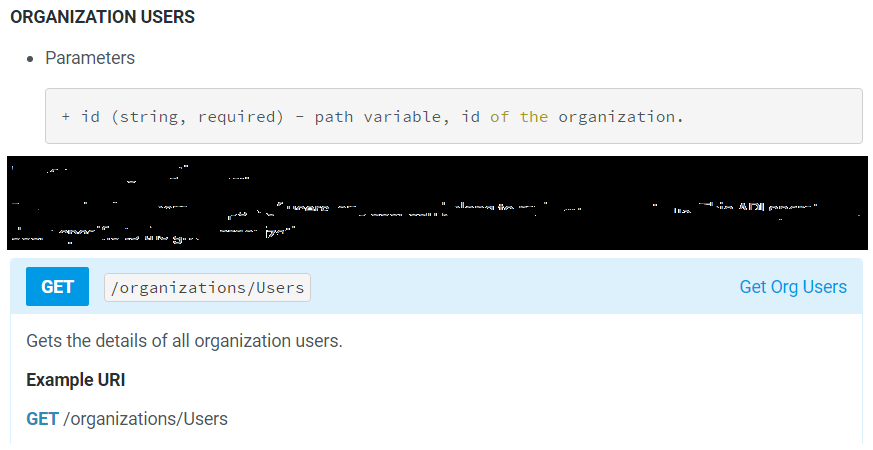
Task: Click the bullet dot before Parameters
Action: point(32,58)
